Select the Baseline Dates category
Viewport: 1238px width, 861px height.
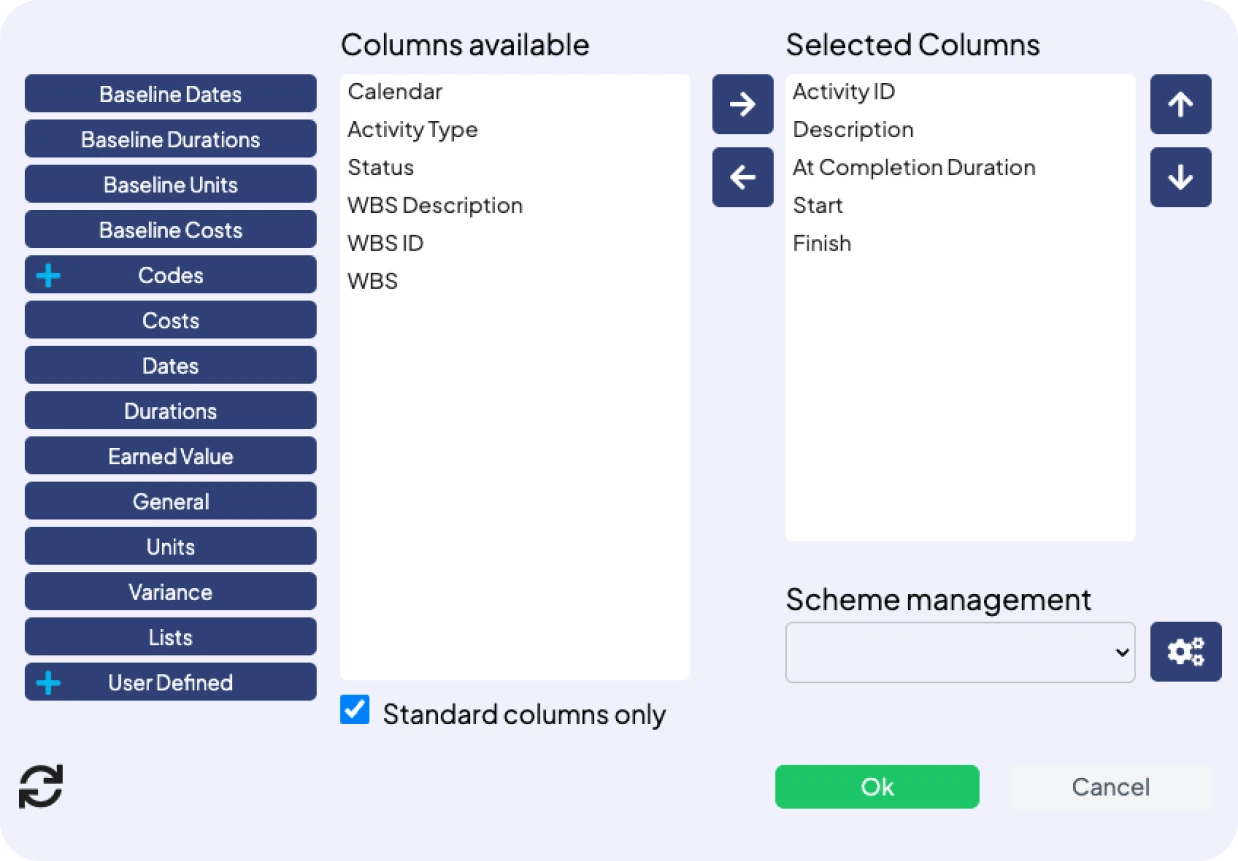(170, 93)
